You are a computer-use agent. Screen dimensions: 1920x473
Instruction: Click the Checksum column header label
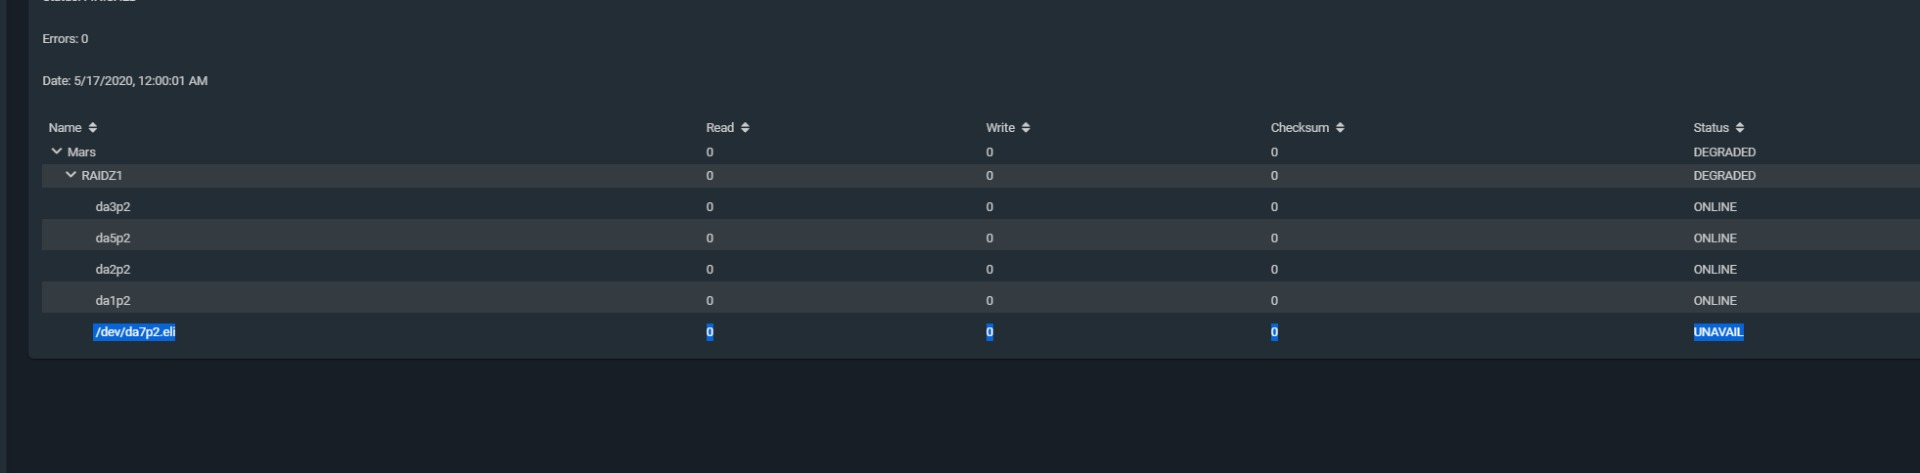pyautogui.click(x=1300, y=128)
